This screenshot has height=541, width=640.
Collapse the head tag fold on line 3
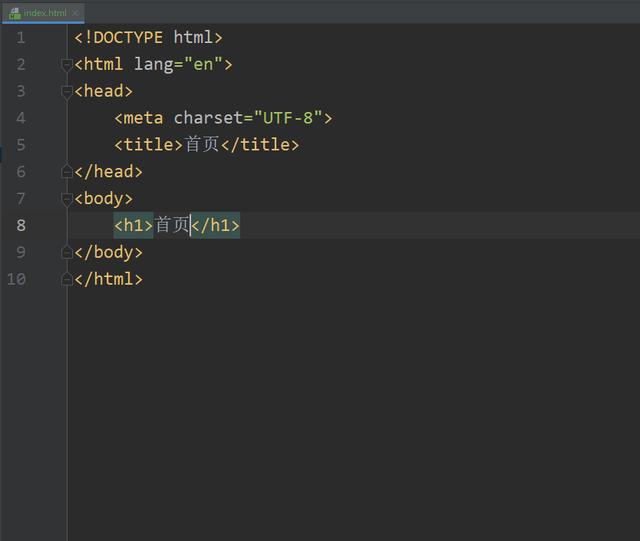(67, 91)
